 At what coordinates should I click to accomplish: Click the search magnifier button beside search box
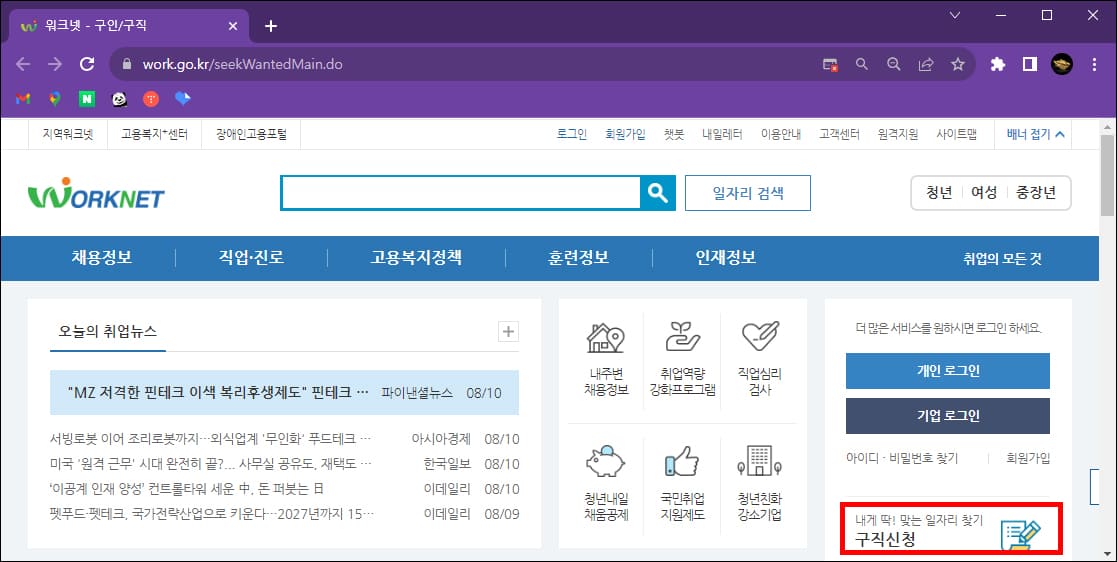click(658, 193)
